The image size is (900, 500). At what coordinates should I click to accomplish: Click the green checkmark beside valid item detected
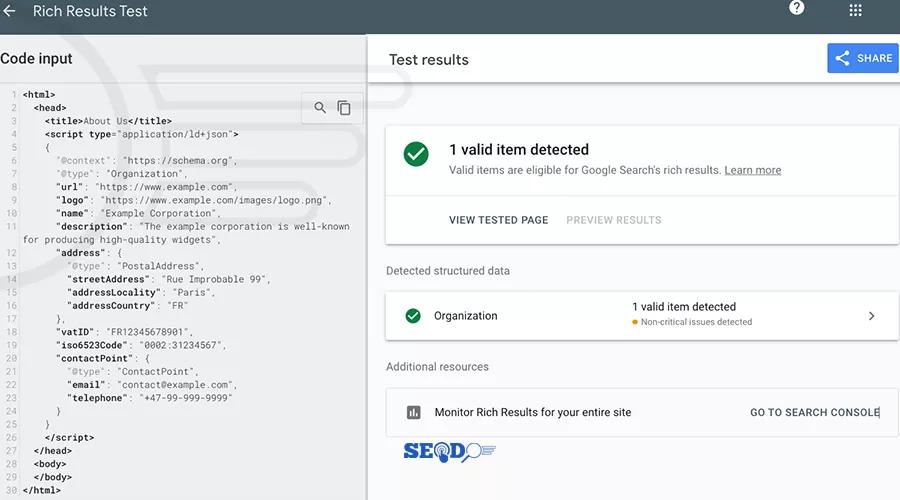(x=416, y=155)
